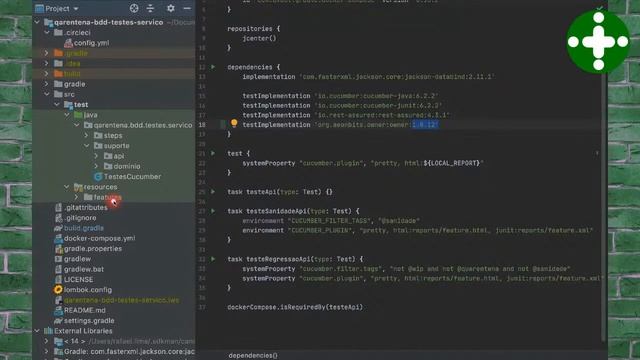640x360 pixels.
Task: Open build.gradle in the project tree
Action: pyautogui.click(x=84, y=228)
